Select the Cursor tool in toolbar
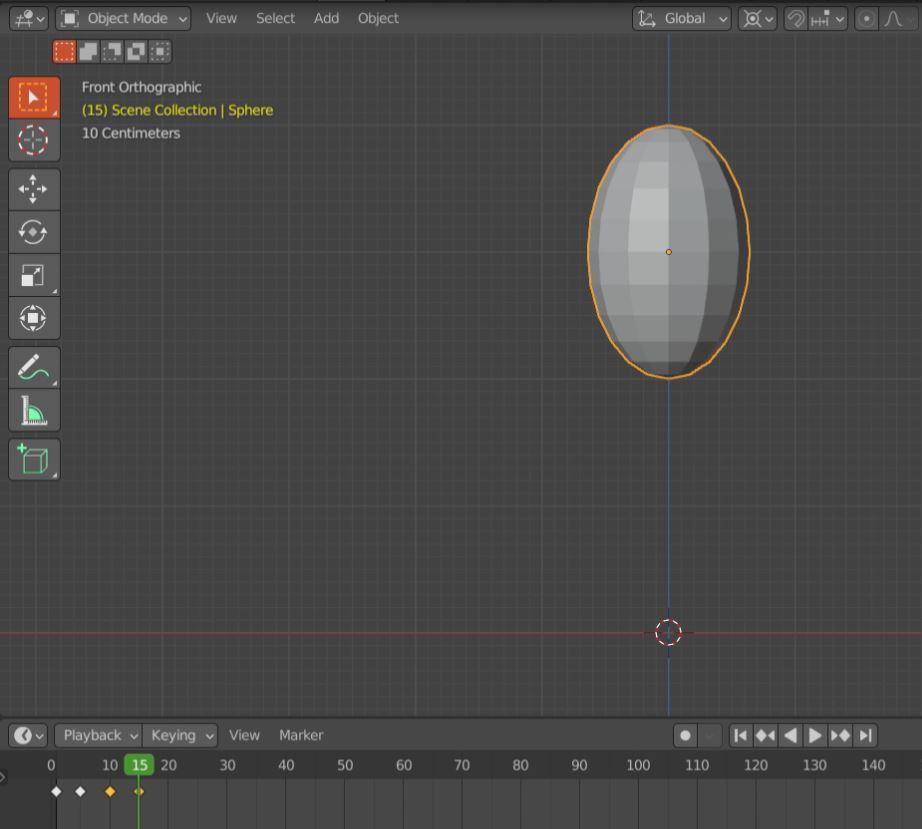Viewport: 922px width, 829px height. (x=34, y=140)
